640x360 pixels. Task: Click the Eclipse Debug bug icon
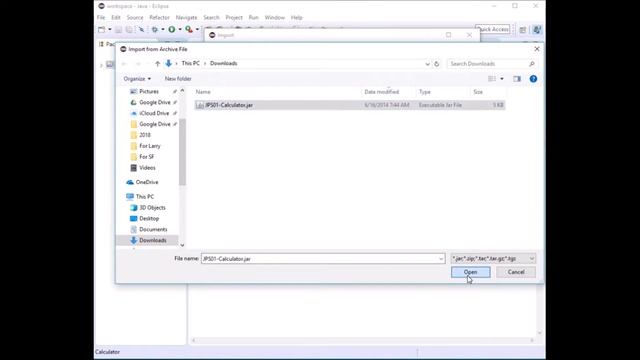coord(155,29)
